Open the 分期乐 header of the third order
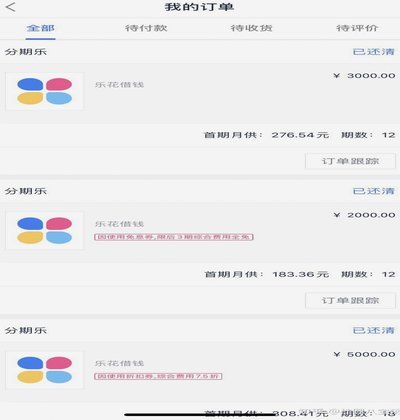 tap(26, 331)
